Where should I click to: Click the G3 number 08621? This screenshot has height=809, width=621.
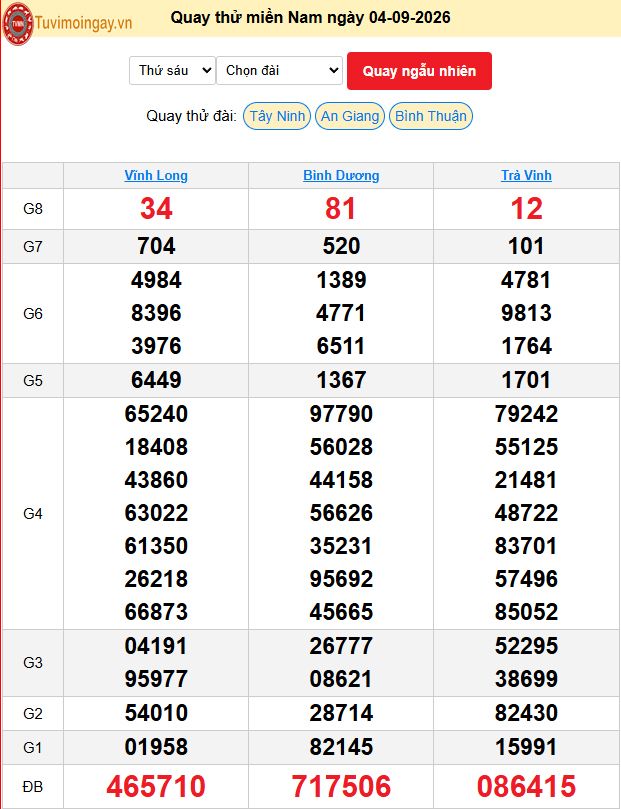(x=341, y=679)
